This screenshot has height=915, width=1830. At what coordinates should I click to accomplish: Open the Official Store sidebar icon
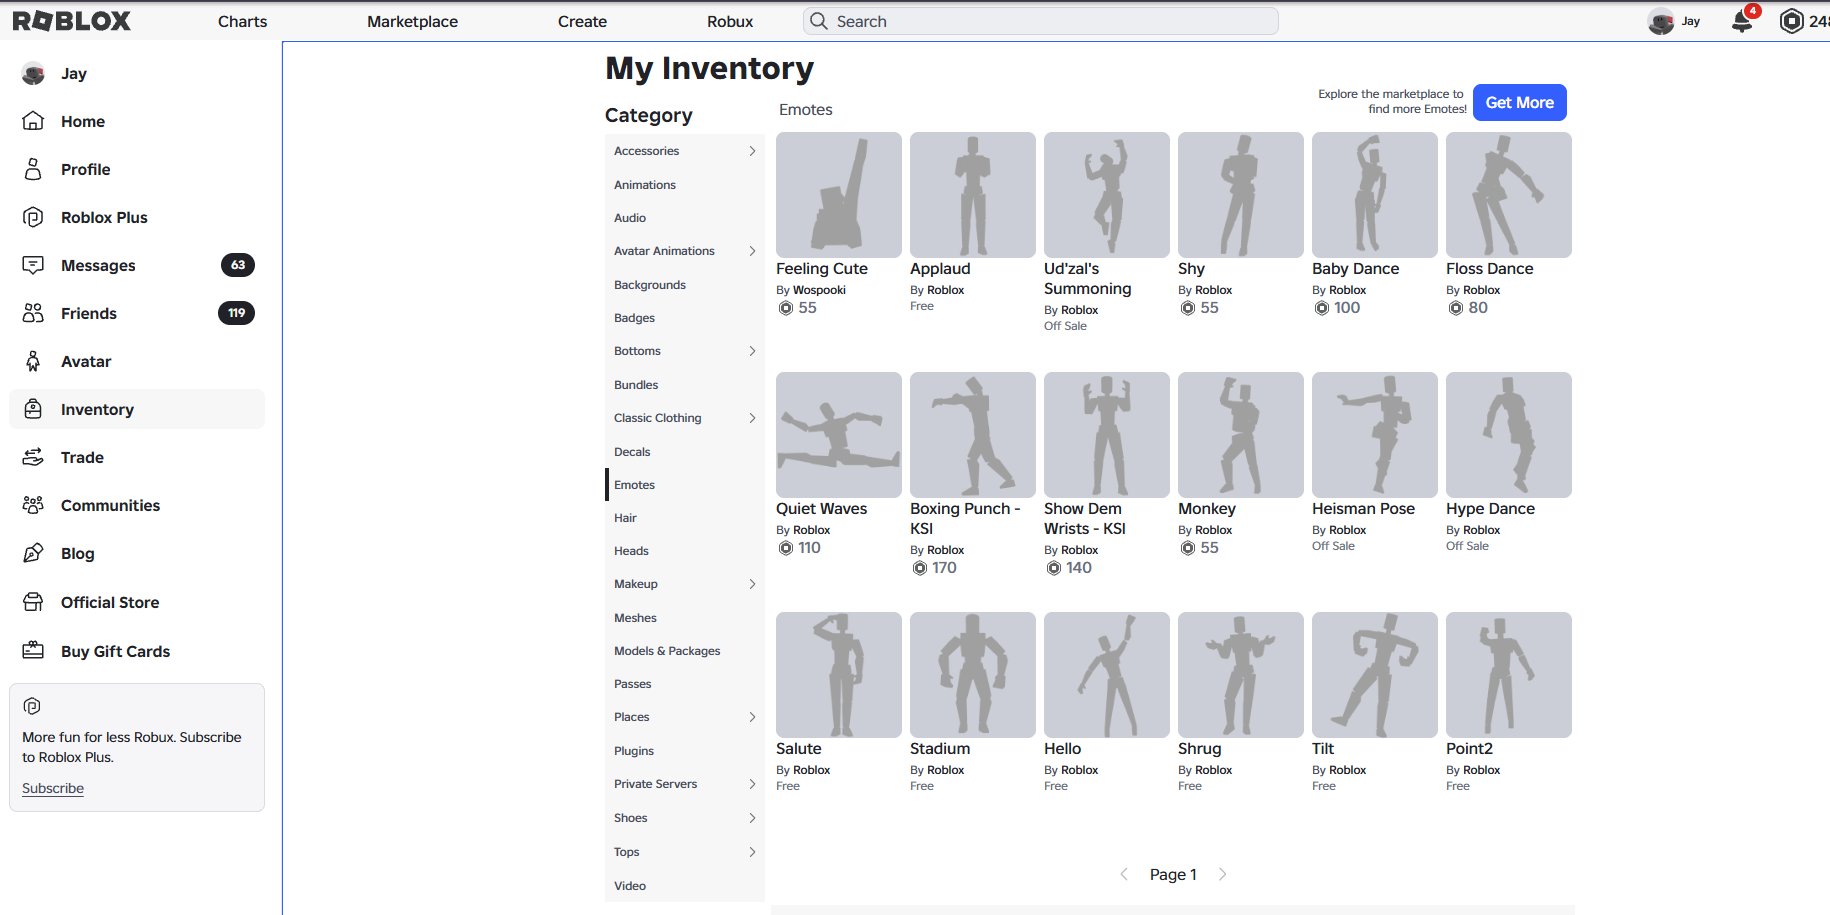point(33,602)
